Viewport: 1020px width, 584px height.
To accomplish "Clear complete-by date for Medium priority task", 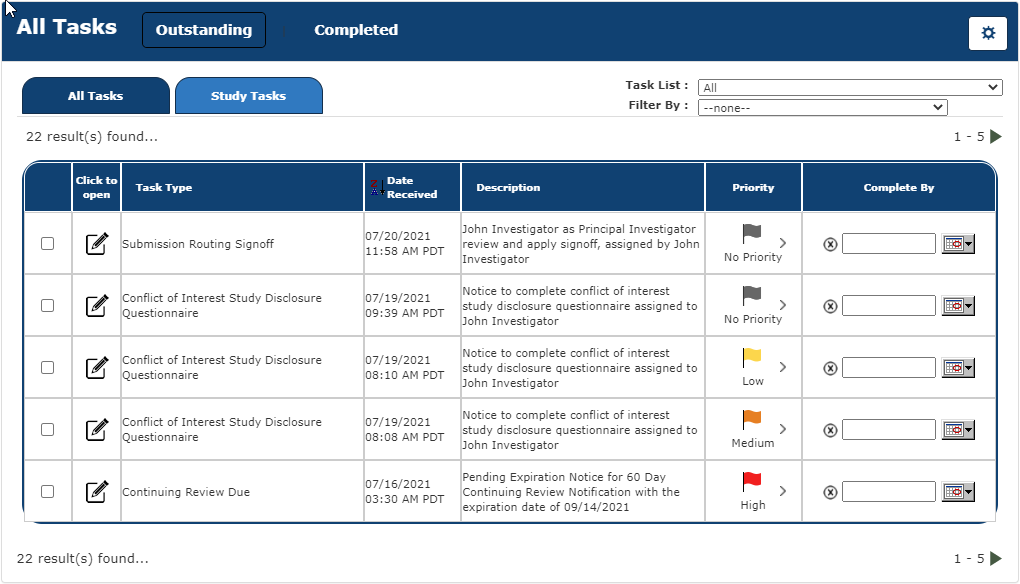I will click(830, 430).
